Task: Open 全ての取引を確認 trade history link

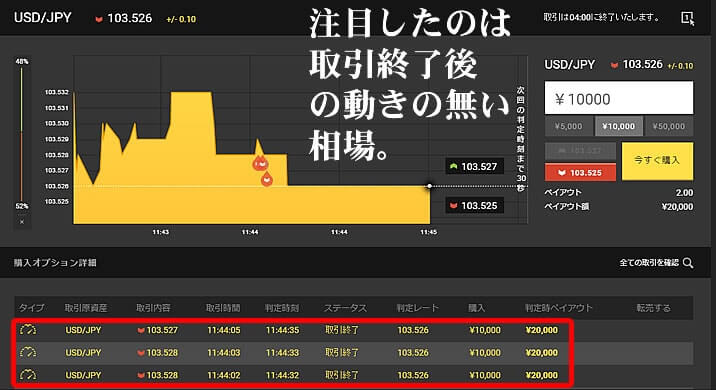Action: [649, 263]
